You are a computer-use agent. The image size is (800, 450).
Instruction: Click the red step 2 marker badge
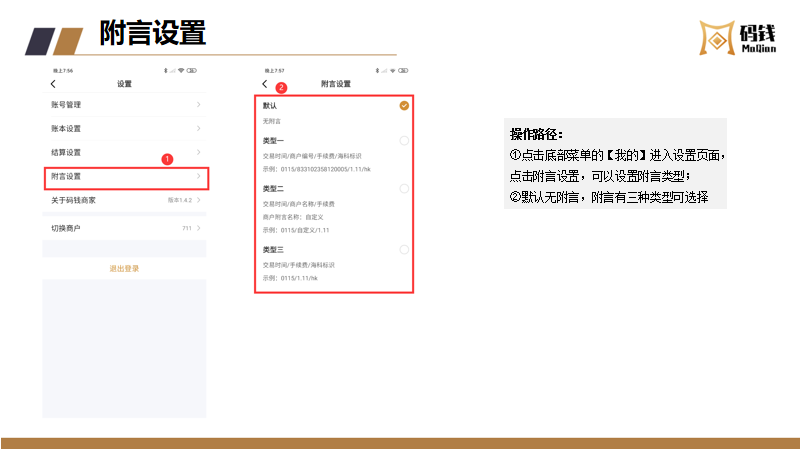tap(281, 88)
